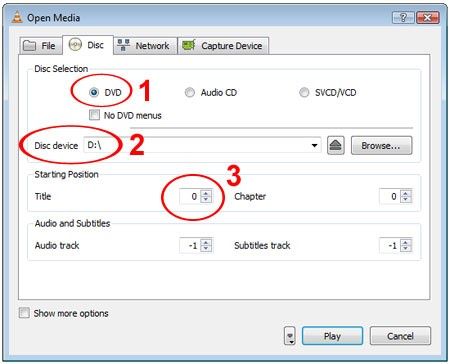
Task: Click the eject disc icon button
Action: coord(336,146)
